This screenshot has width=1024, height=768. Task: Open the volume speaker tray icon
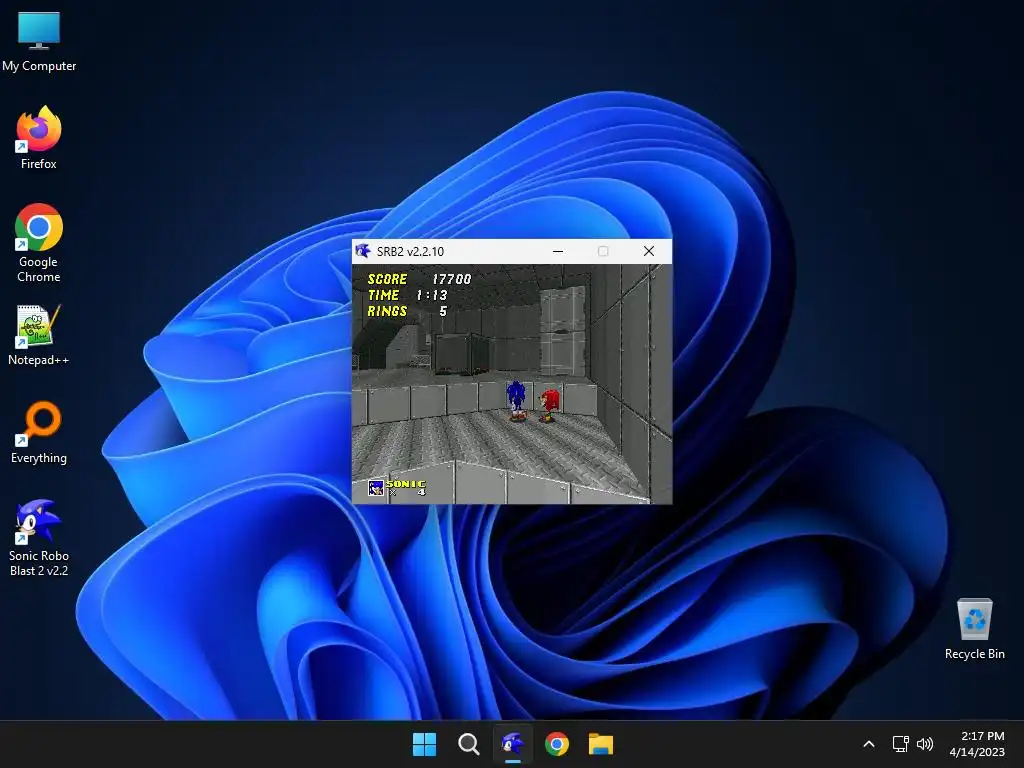tap(925, 744)
